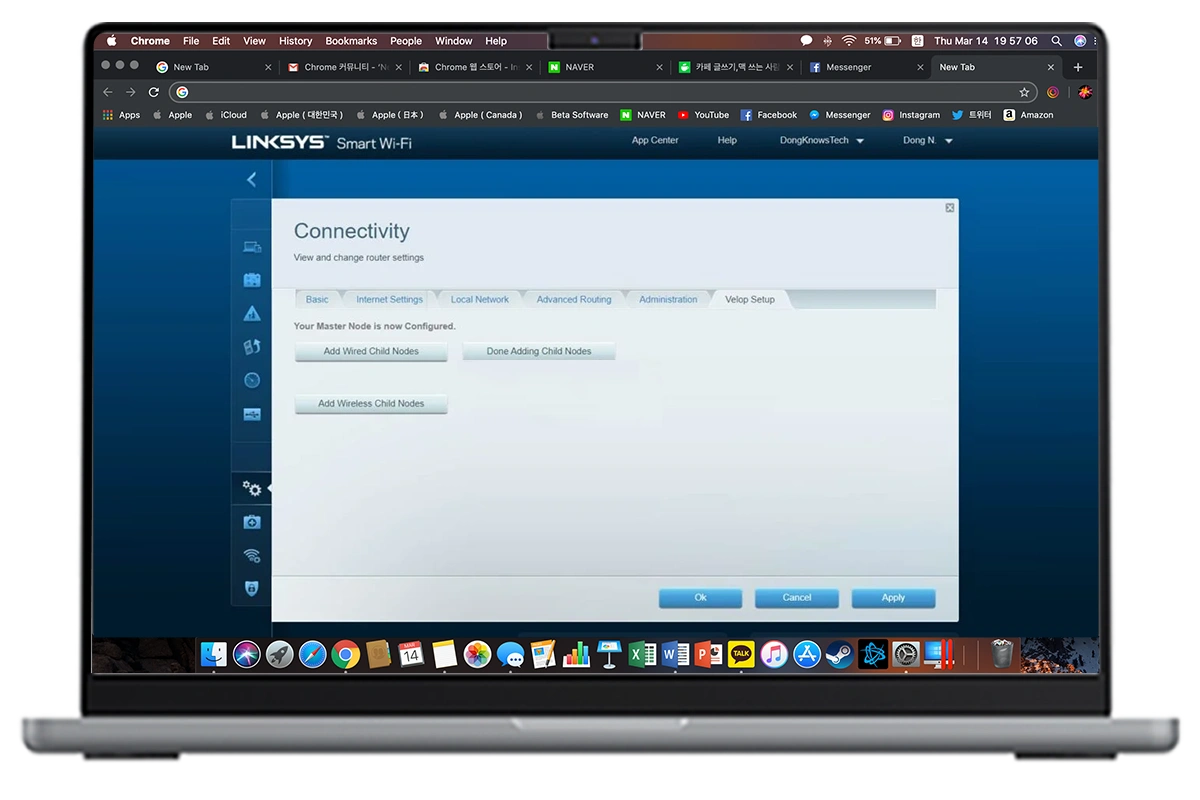1200x800 pixels.
Task: Switch to the Internet Settings tab
Action: [389, 300]
